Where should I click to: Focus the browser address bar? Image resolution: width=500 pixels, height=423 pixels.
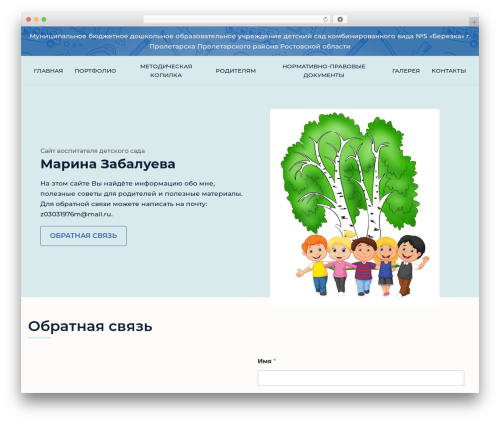point(236,20)
